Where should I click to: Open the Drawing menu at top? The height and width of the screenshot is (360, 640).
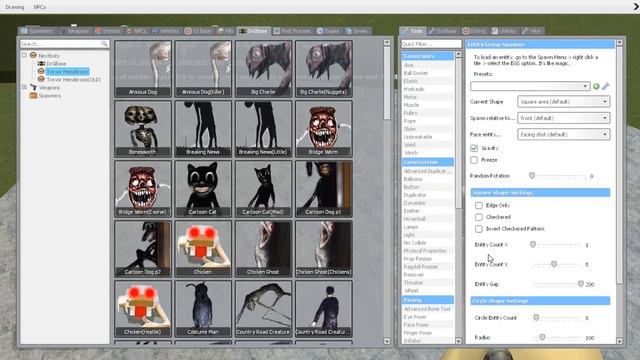click(x=15, y=7)
